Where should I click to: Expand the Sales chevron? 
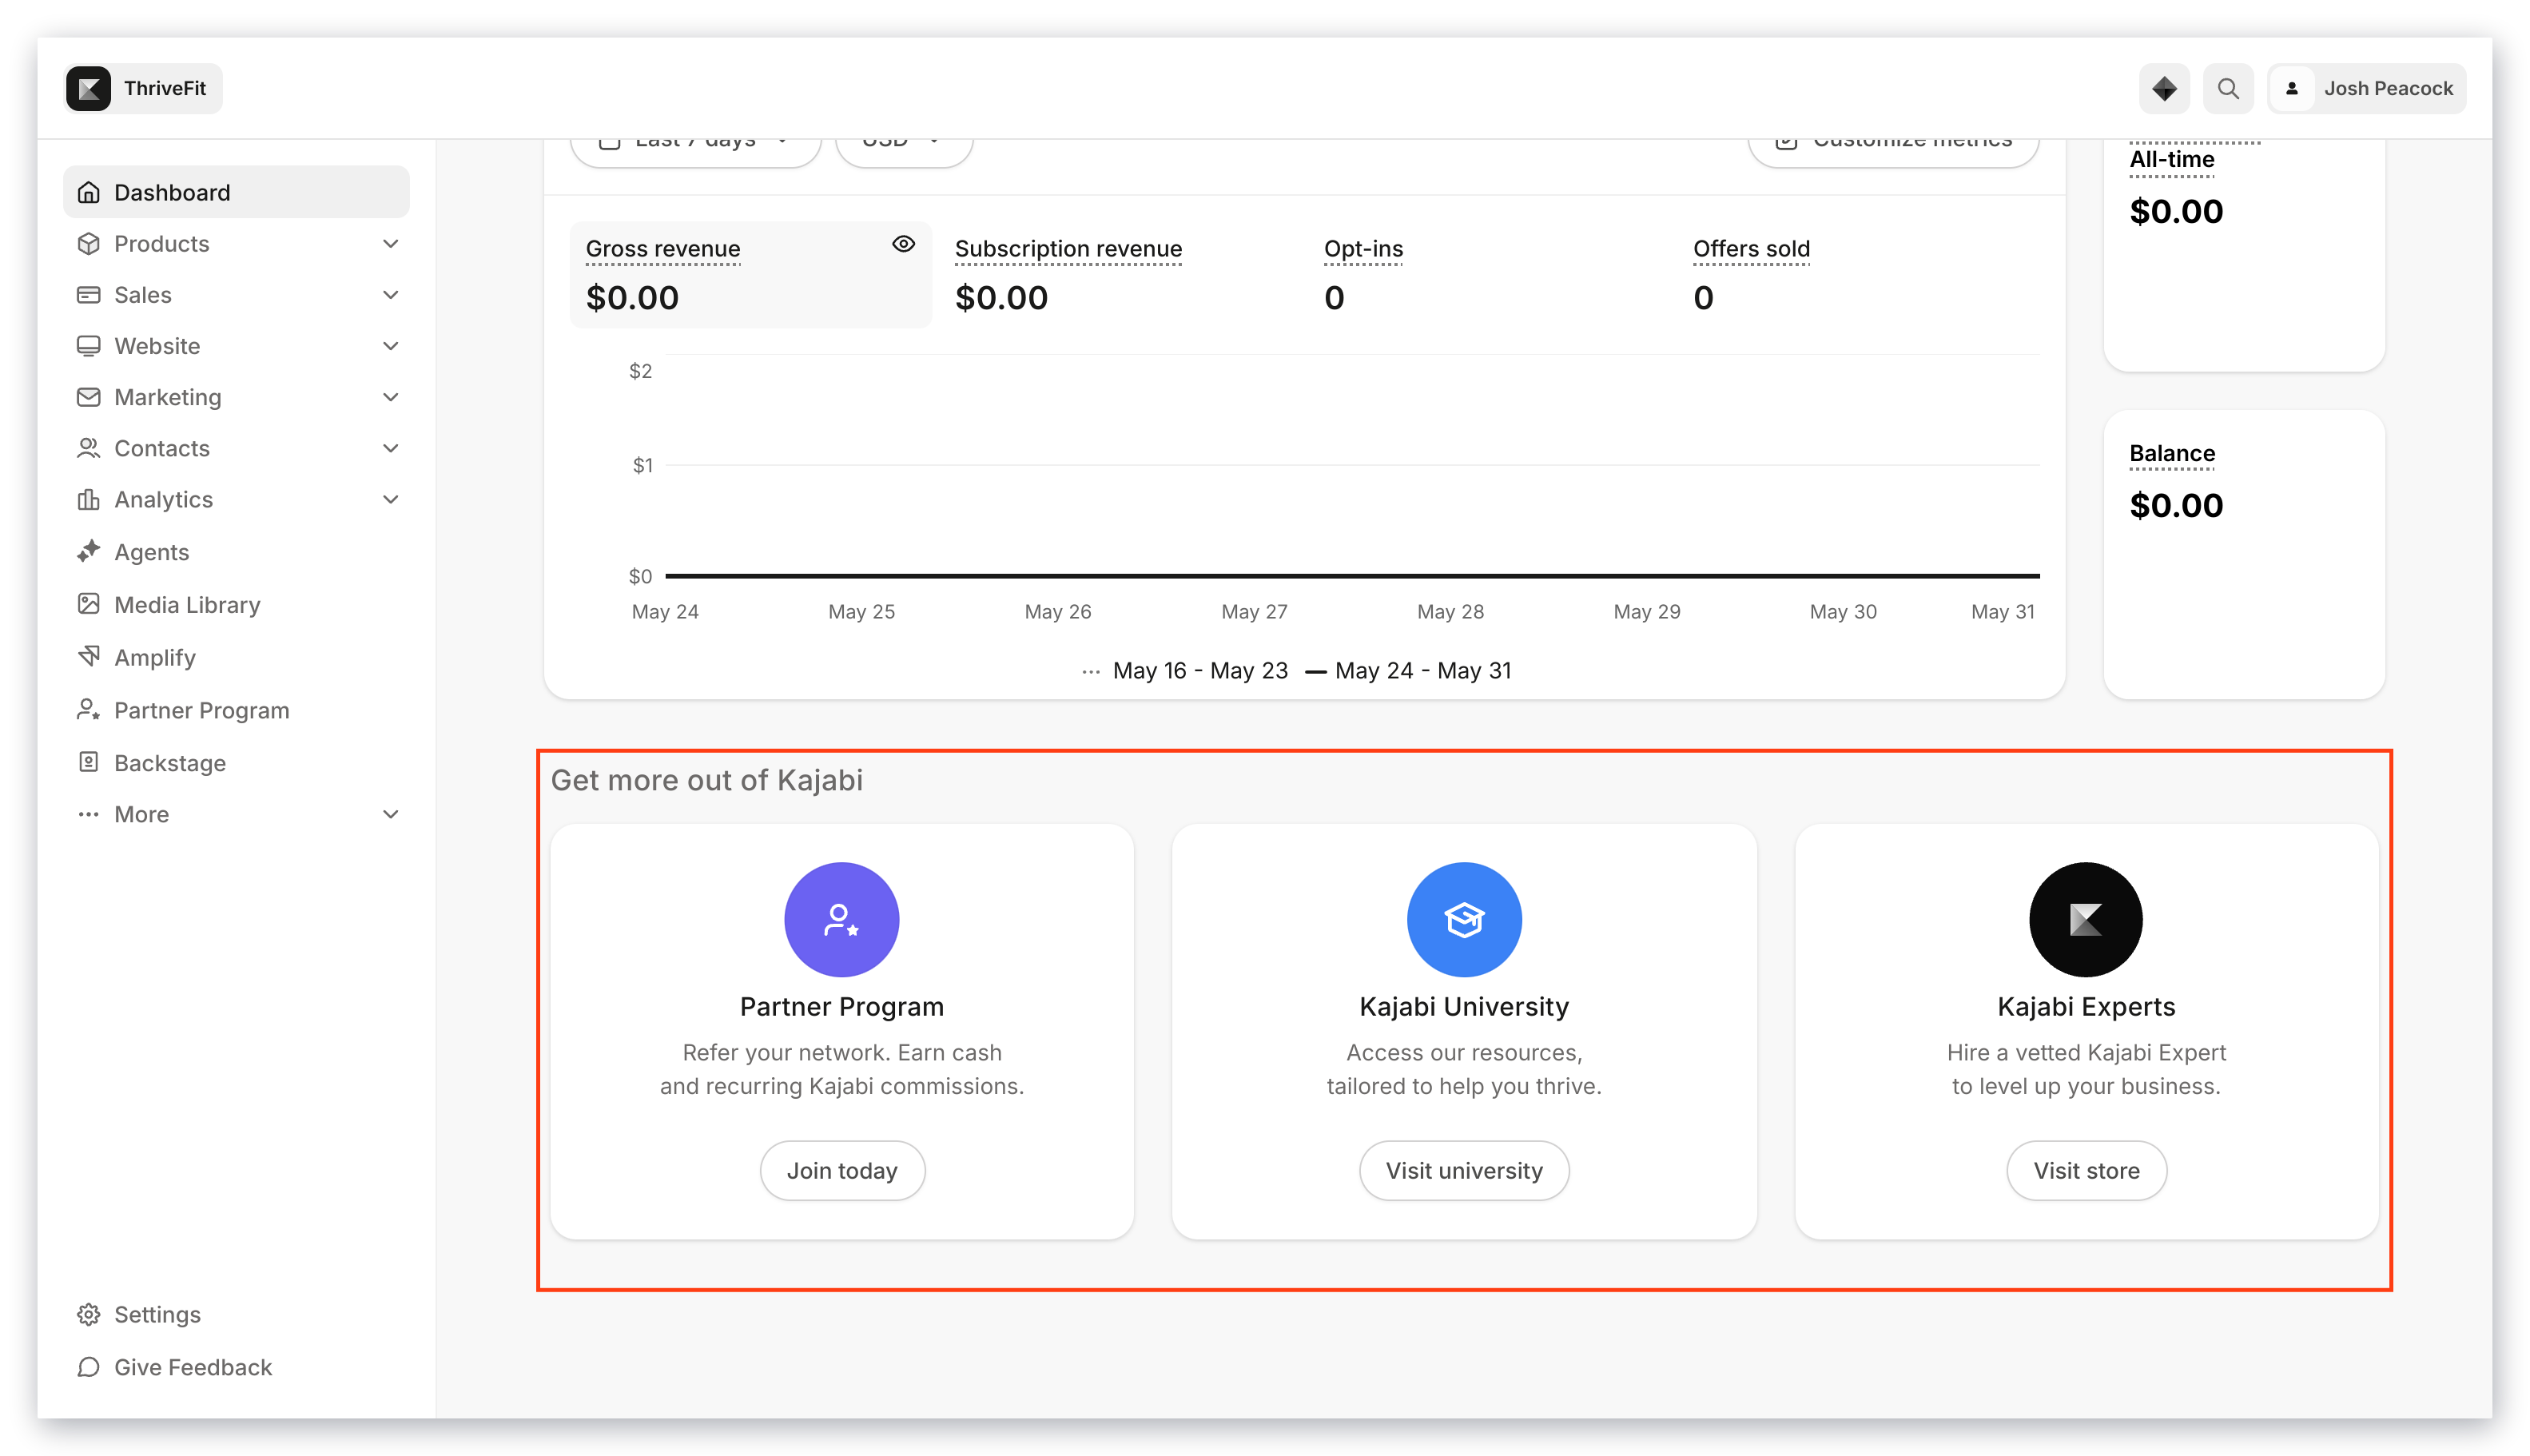point(391,295)
